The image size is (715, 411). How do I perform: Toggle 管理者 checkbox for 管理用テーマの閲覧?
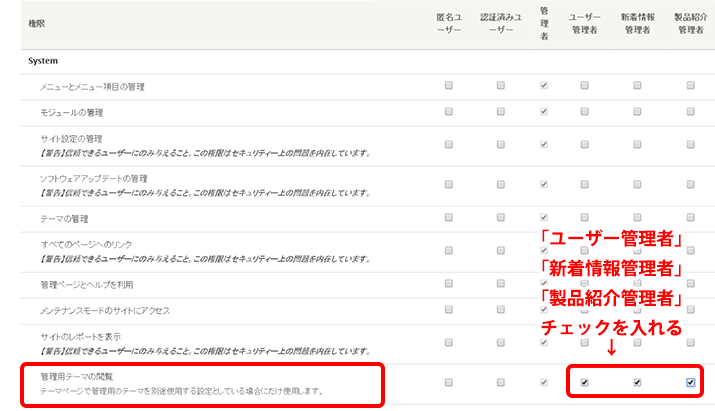point(544,382)
